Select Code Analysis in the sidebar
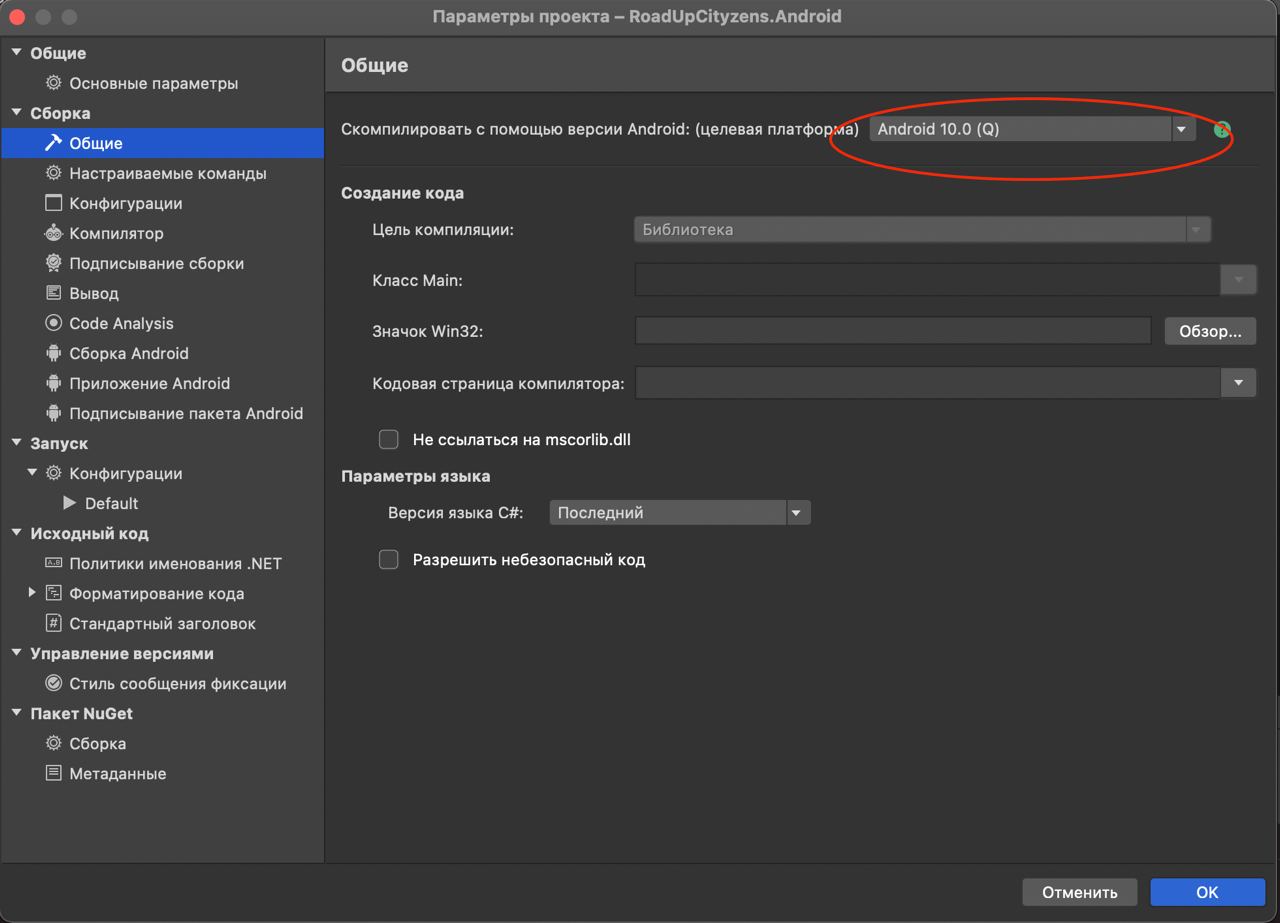 [121, 323]
